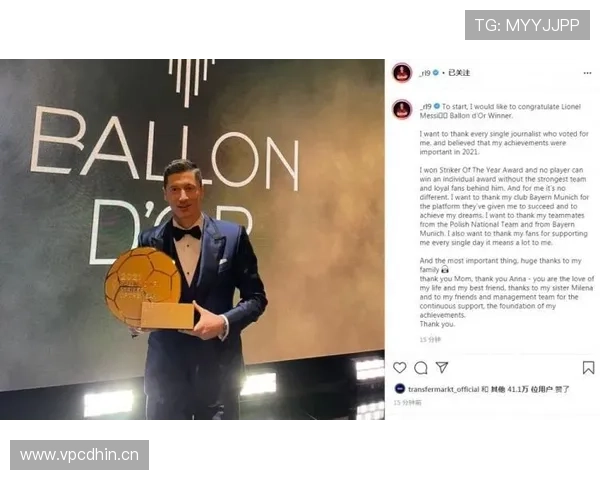Click the verified badge beside header username
Image resolution: width=600 pixels, height=480 pixels.
(435, 72)
